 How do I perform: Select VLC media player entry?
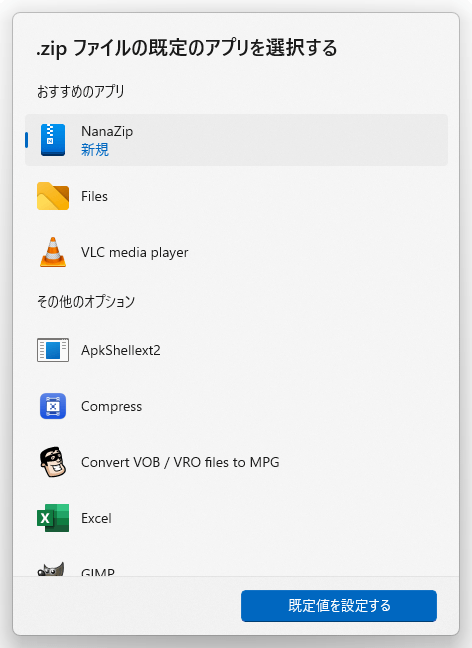point(236,252)
